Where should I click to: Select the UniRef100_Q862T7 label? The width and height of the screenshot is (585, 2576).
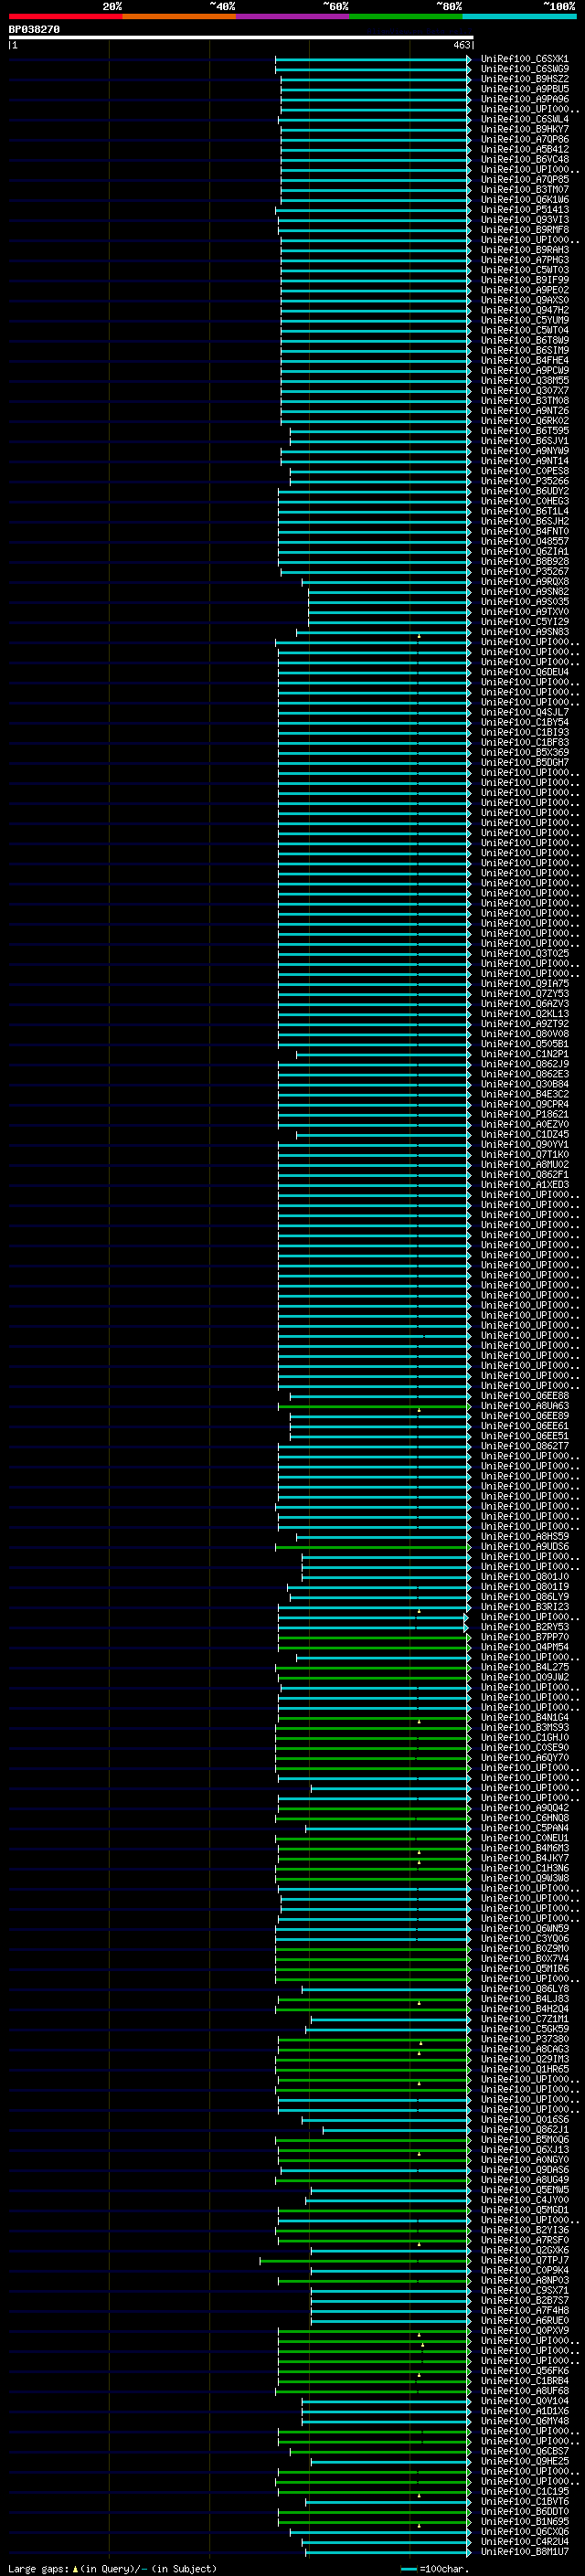525,1446
